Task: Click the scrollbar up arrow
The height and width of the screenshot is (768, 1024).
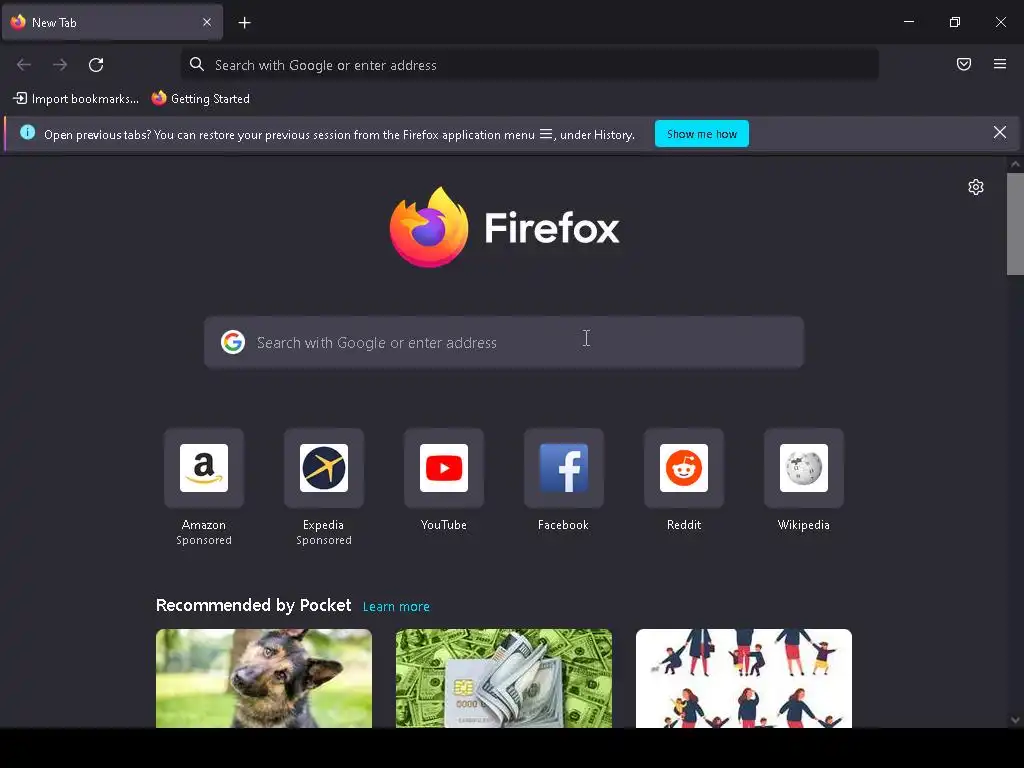Action: (x=1015, y=165)
